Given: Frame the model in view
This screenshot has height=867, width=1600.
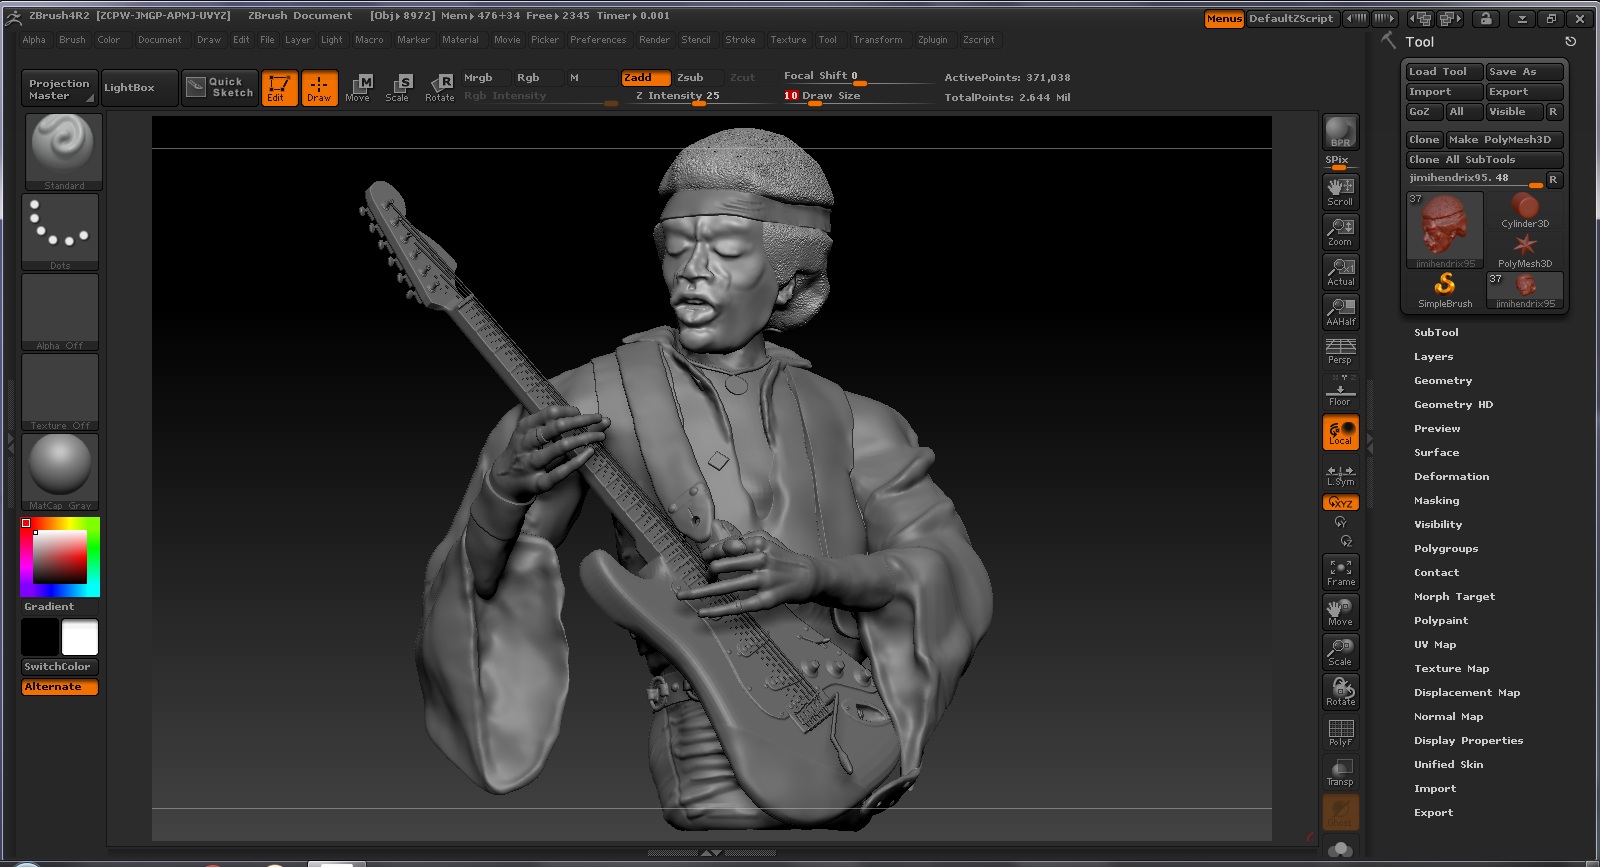Looking at the screenshot, I should pos(1340,571).
